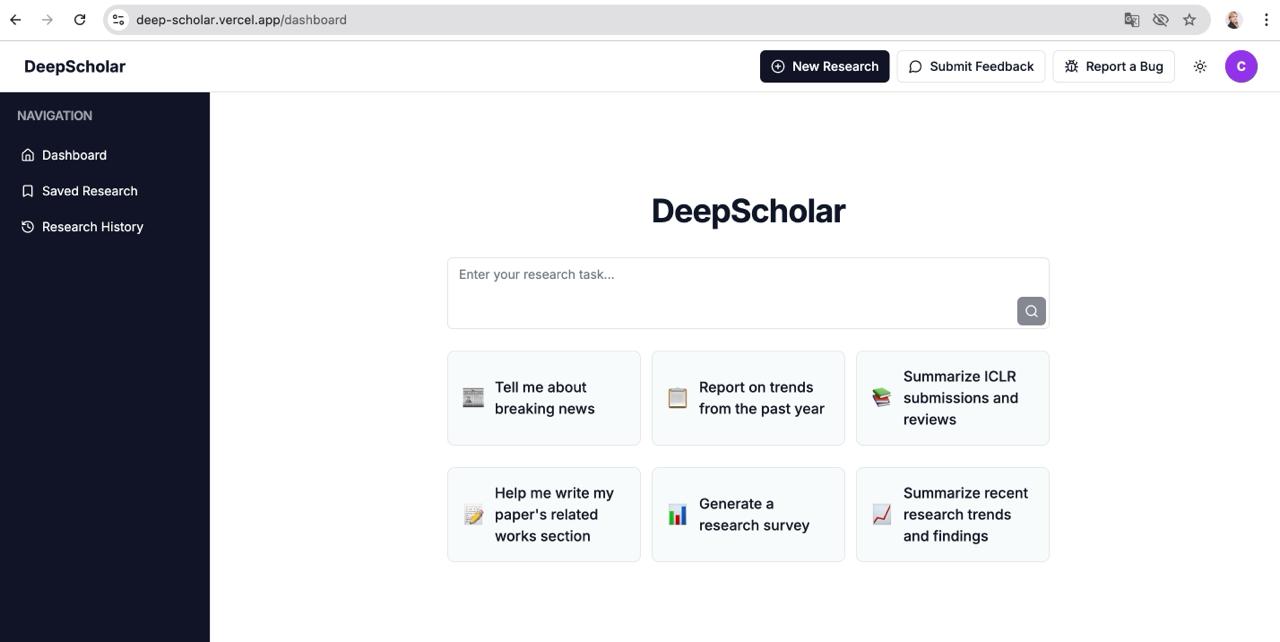
Task: Select related works memo icon
Action: coord(474,515)
